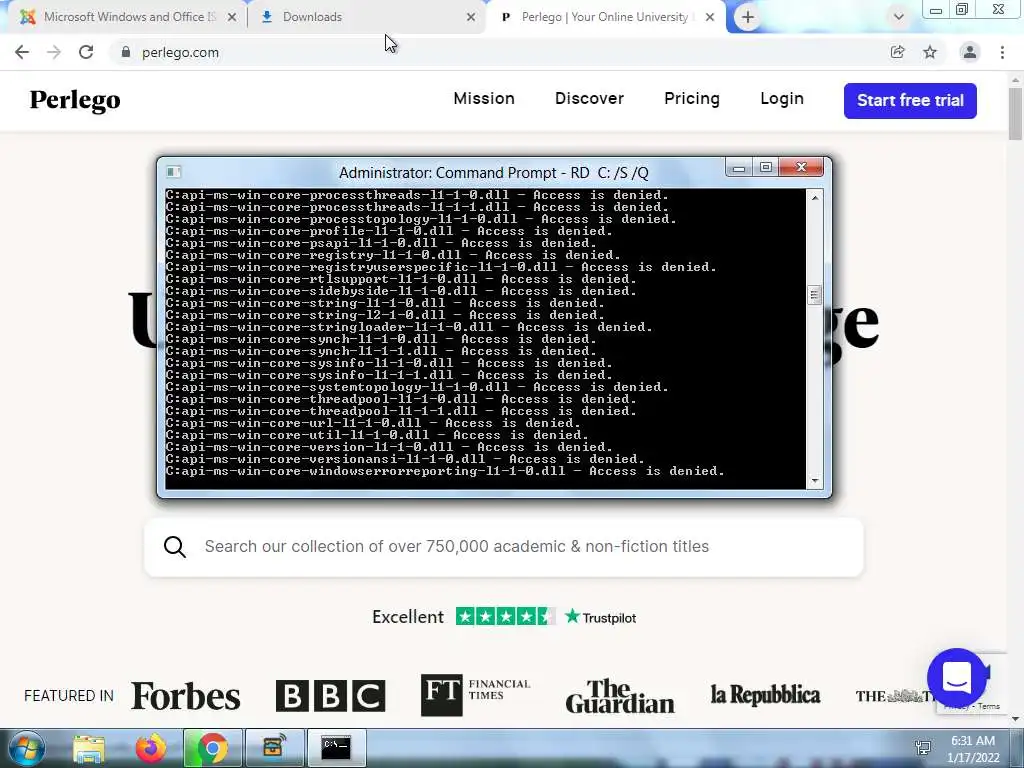1024x768 pixels.
Task: Click the browser forward arrow
Action: pos(54,52)
